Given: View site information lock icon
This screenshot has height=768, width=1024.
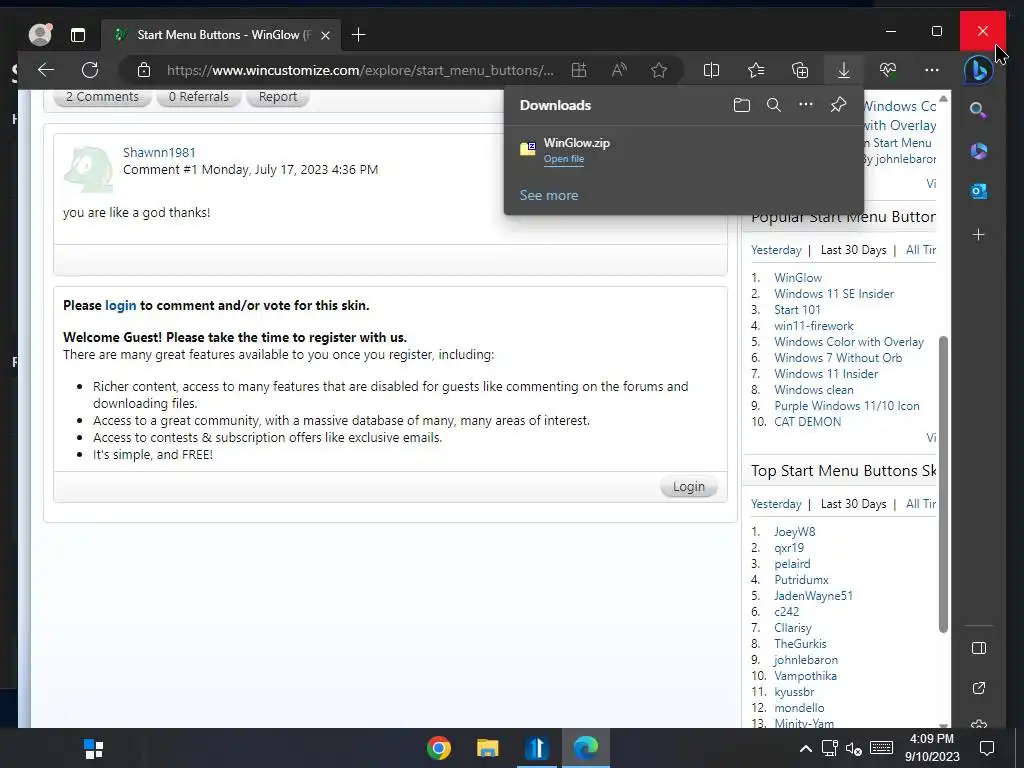Looking at the screenshot, I should (x=144, y=70).
